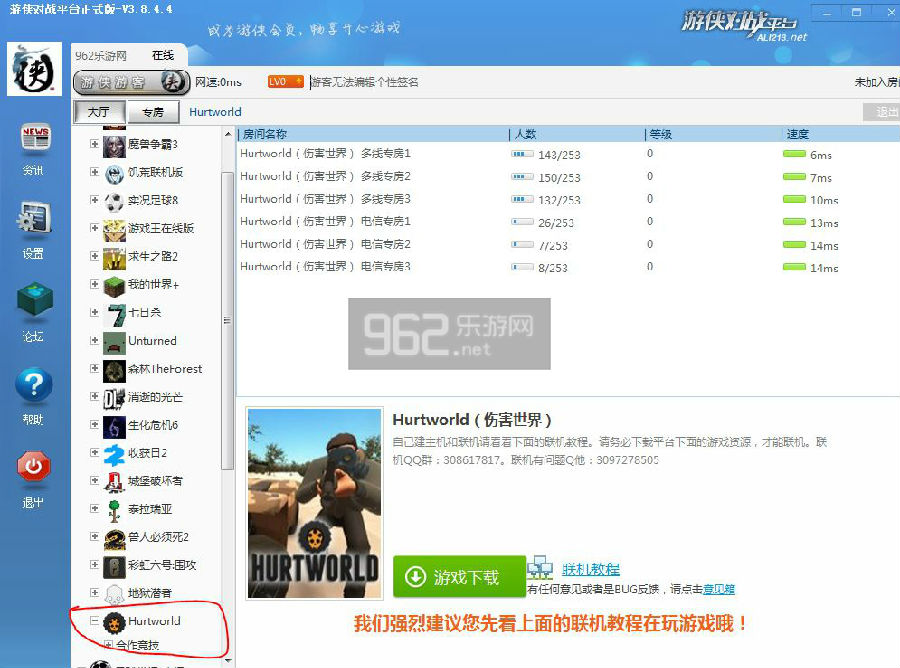900x668 pixels.
Task: Collapse the Hurtworld tree node
Action: coord(95,621)
